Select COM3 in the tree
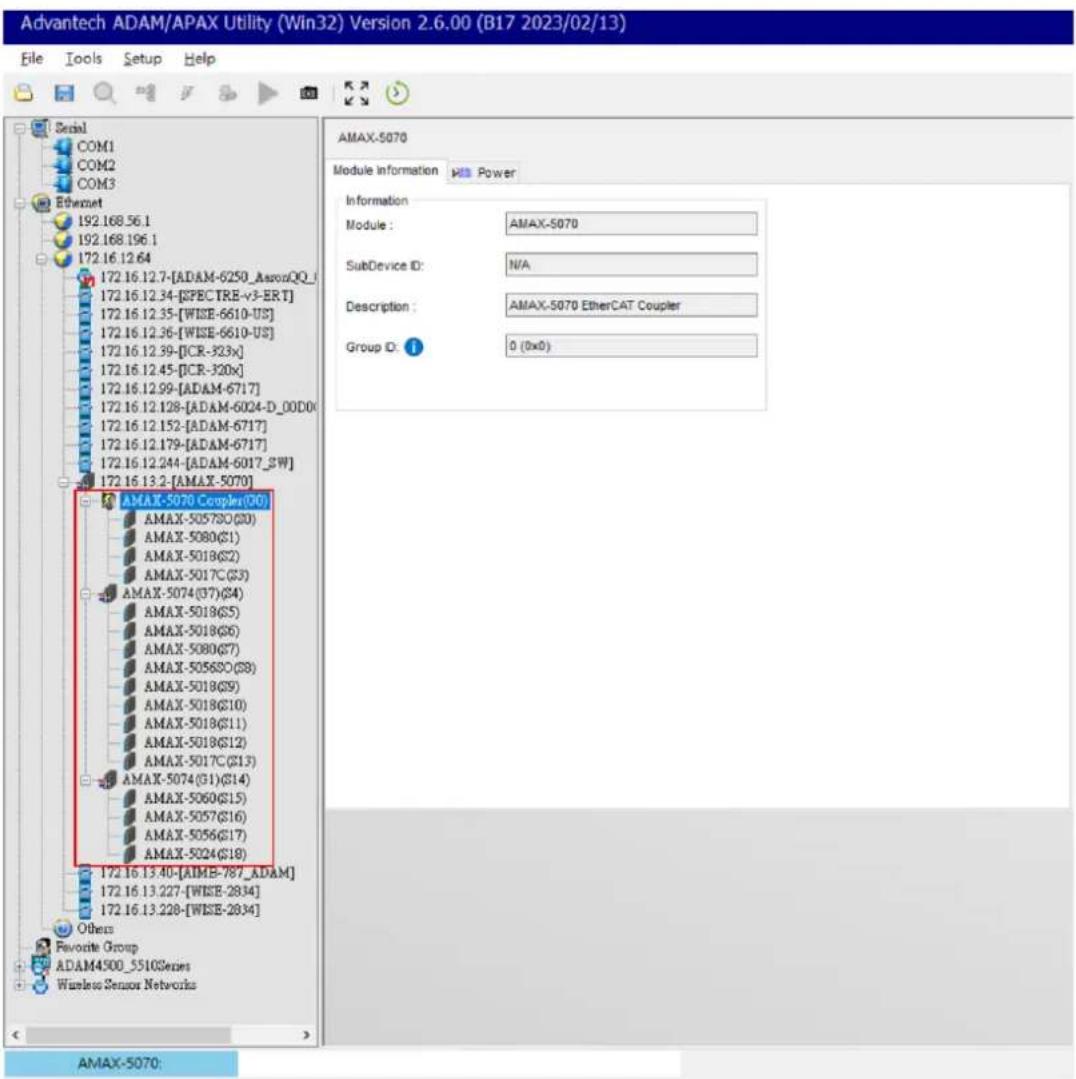The height and width of the screenshot is (1079, 1076). (x=96, y=184)
